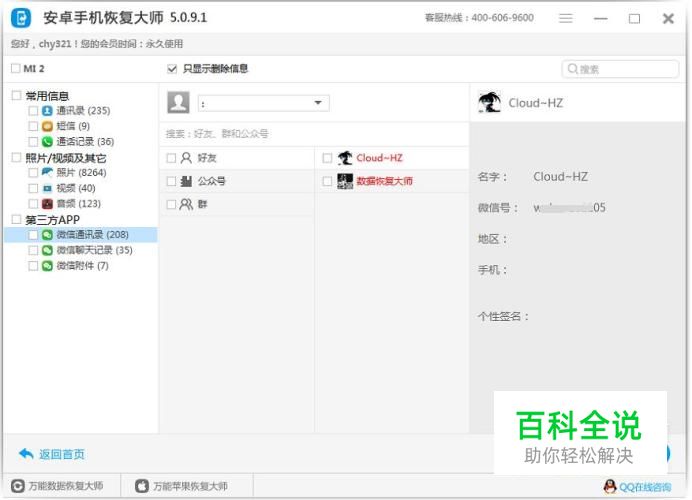
Task: Maximize the window
Action: [634, 19]
